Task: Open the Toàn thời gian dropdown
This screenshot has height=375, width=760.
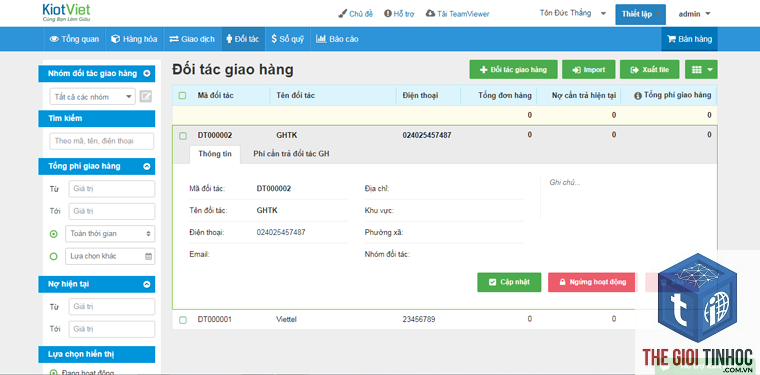Action: pos(110,234)
